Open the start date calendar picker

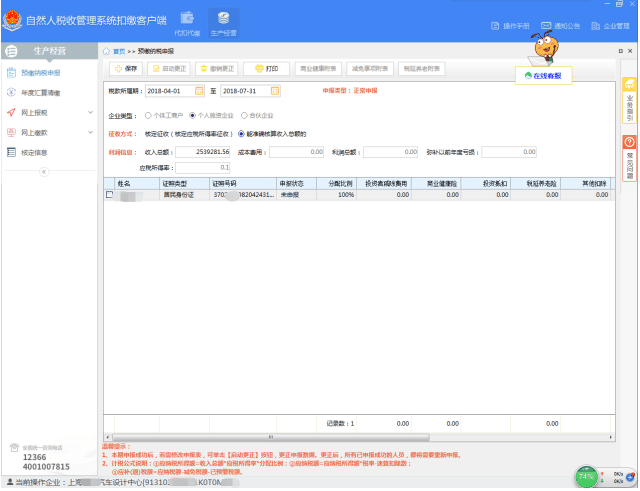199,91
